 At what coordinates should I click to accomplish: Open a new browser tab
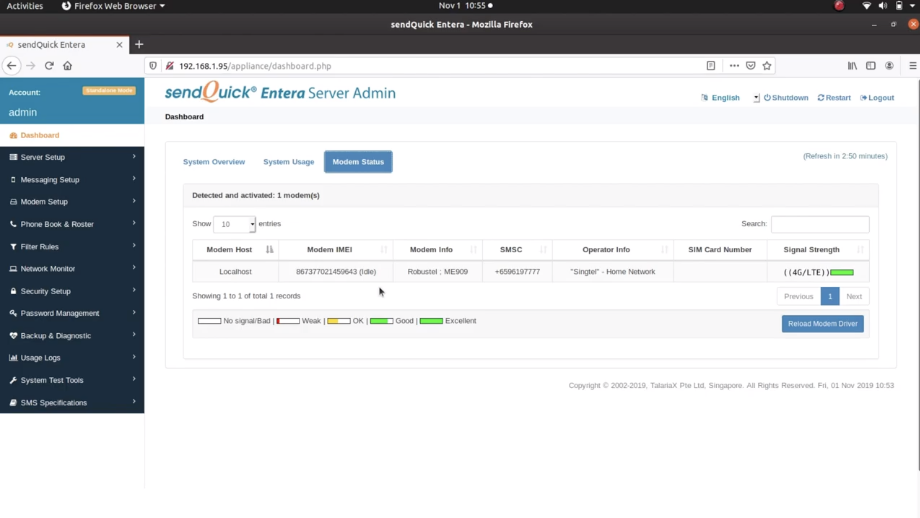139,45
